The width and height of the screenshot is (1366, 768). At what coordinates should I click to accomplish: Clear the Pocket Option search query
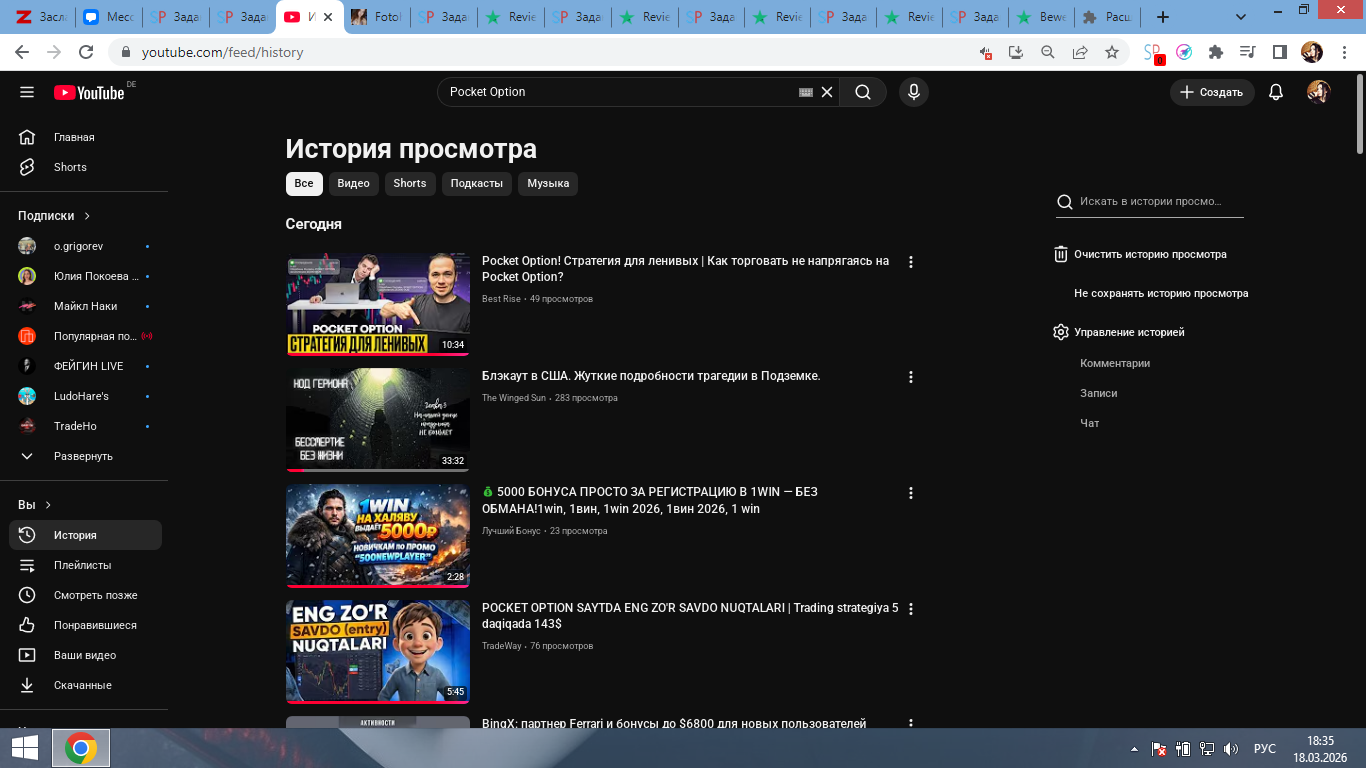(x=827, y=92)
